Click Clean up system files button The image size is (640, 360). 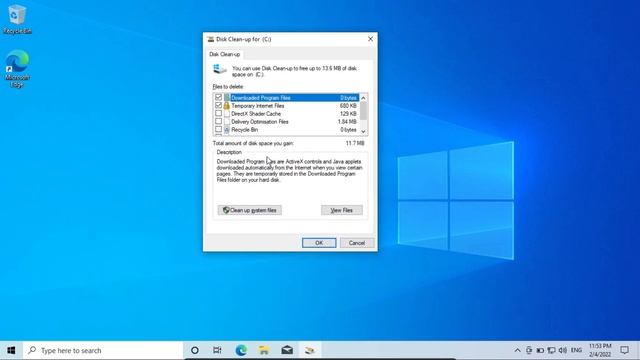249,210
